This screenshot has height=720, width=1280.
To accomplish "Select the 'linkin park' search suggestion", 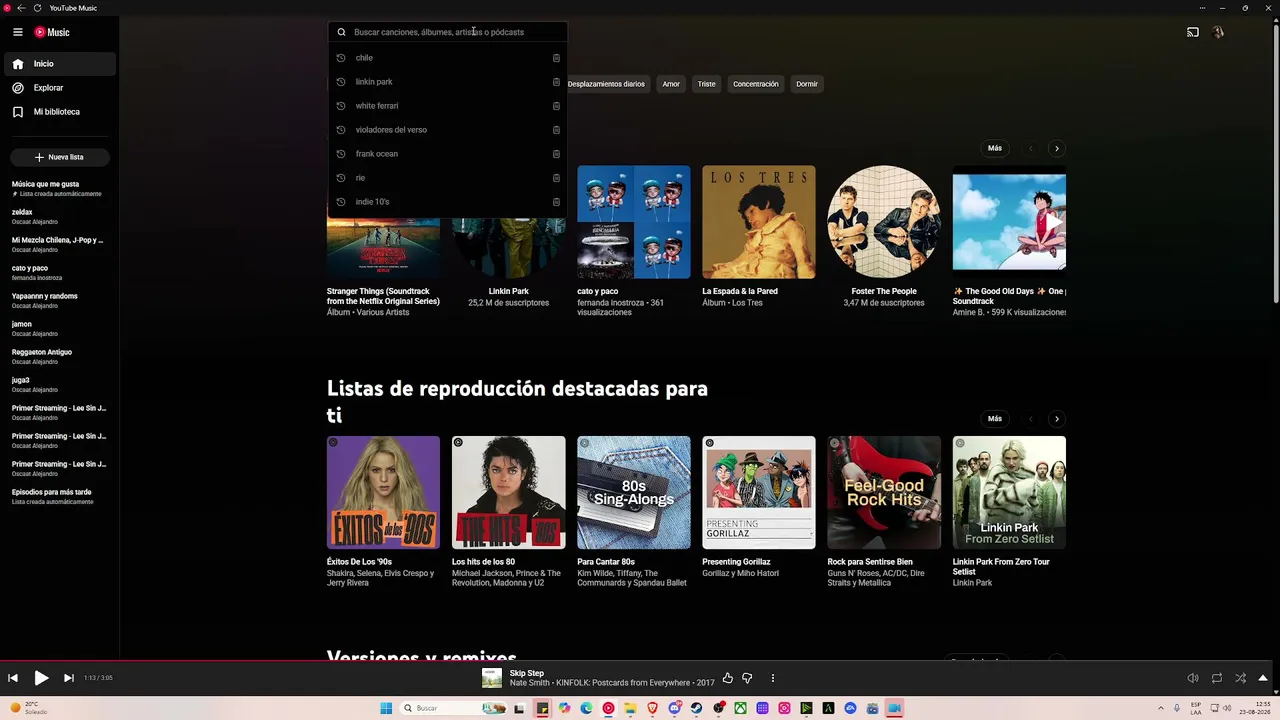I will tap(448, 82).
